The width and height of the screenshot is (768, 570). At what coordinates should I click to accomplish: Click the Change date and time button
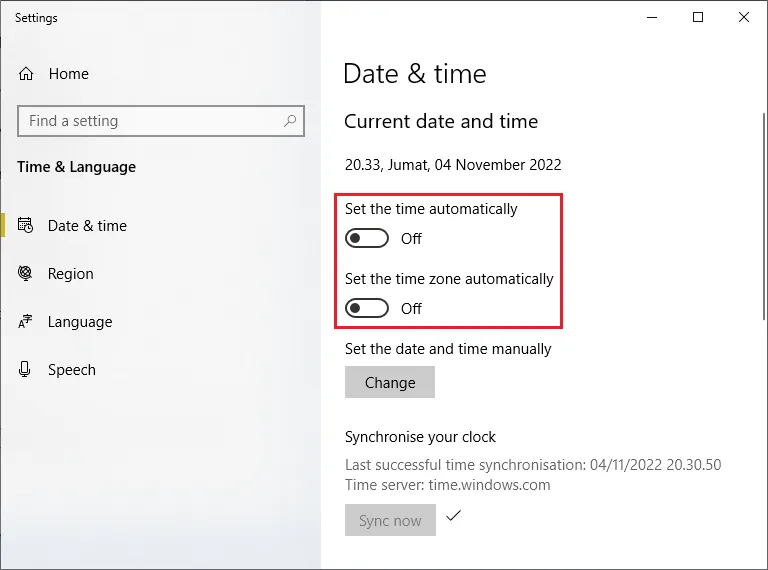tap(390, 382)
